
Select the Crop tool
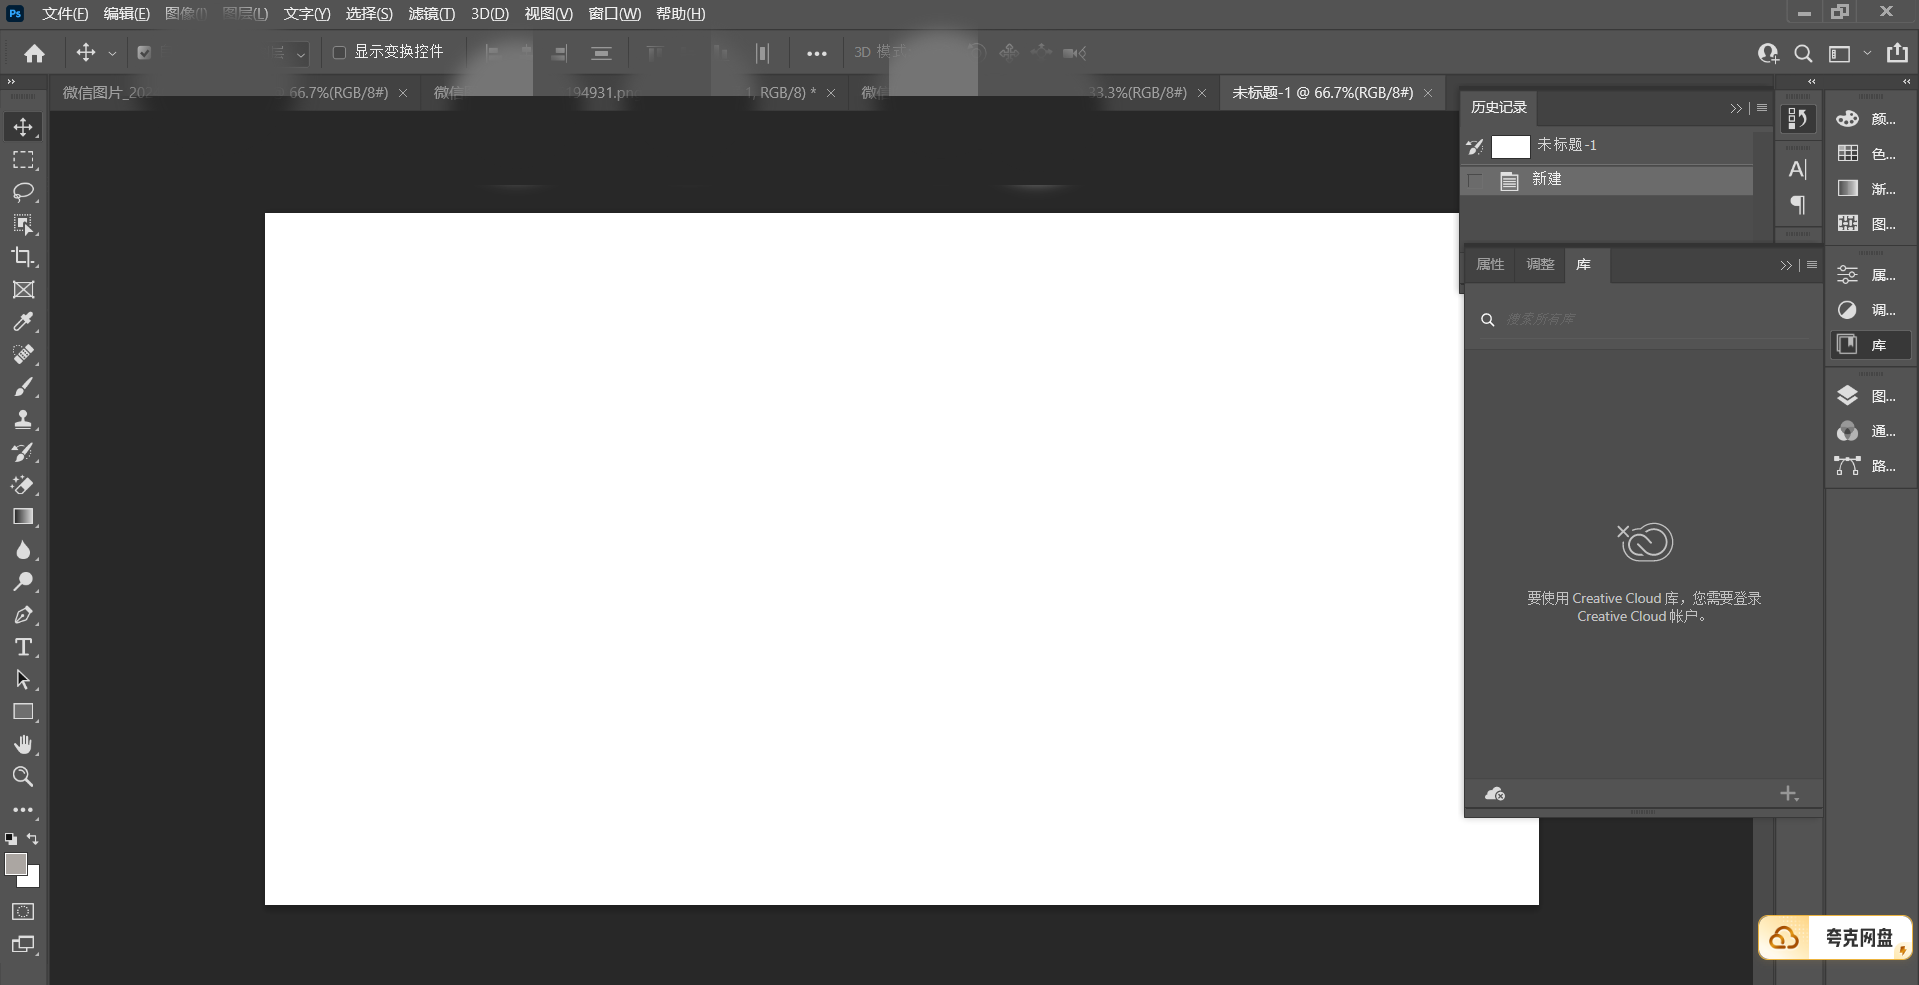pyautogui.click(x=23, y=257)
